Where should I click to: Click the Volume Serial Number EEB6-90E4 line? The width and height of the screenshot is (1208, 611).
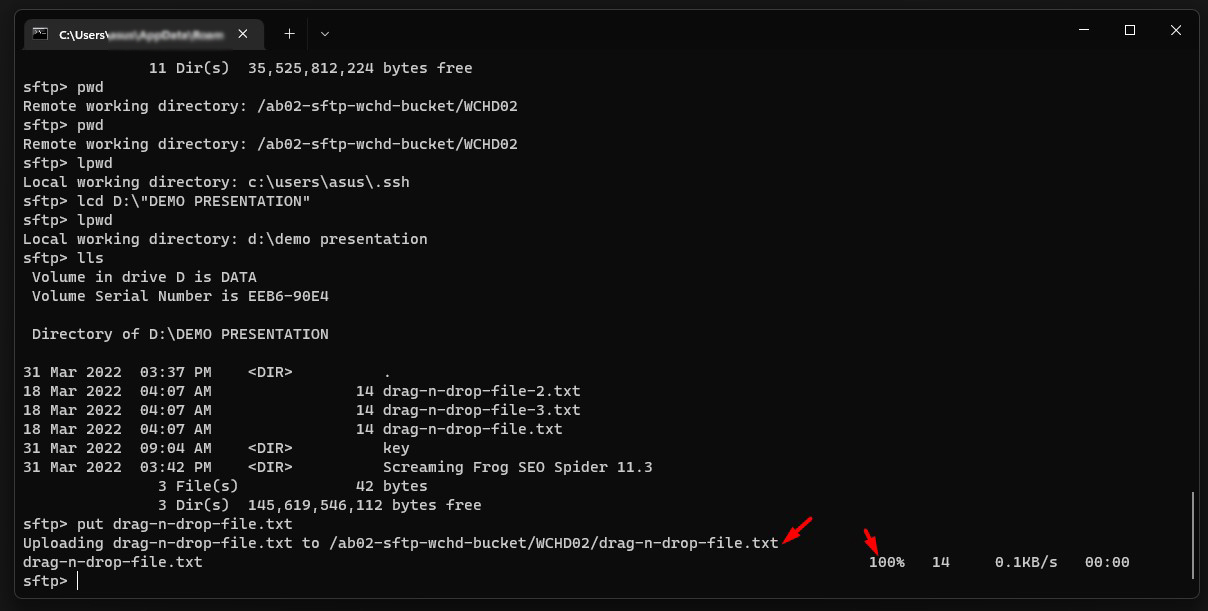click(180, 296)
